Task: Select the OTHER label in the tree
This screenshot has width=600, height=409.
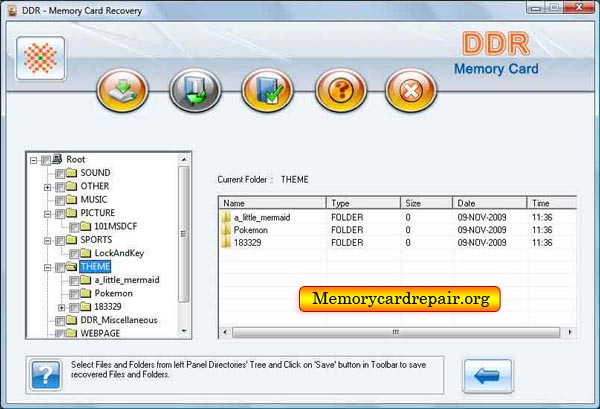Action: (95, 186)
